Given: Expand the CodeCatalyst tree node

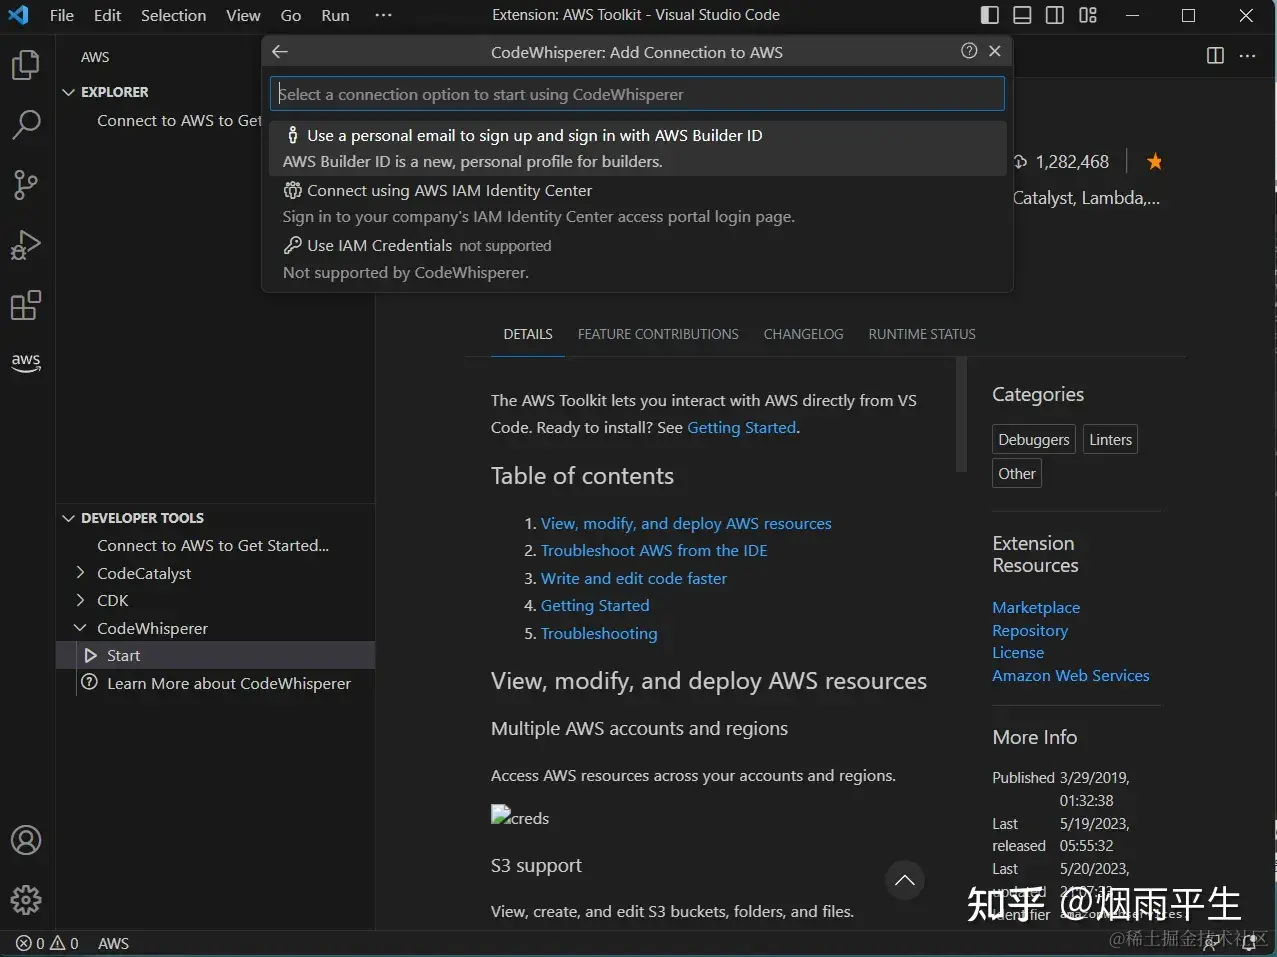Looking at the screenshot, I should [x=80, y=573].
